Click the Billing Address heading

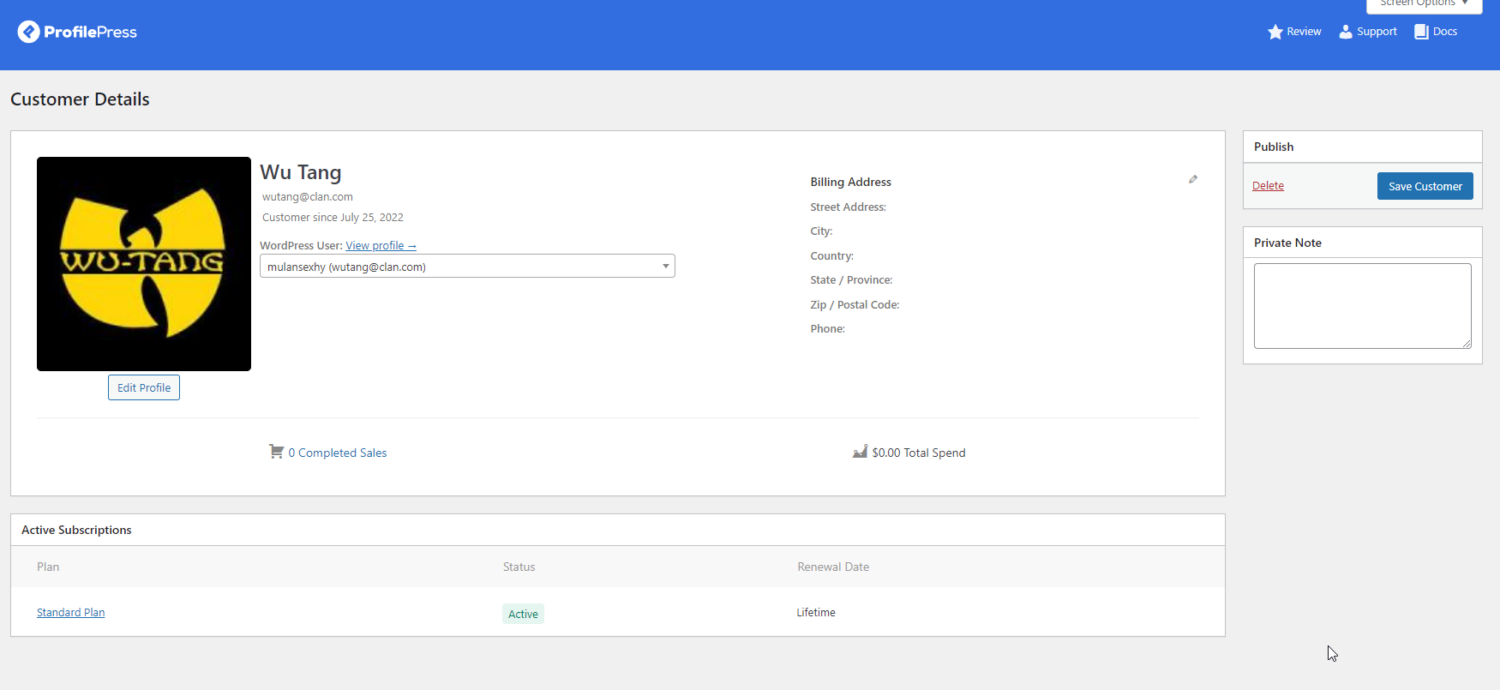(x=851, y=182)
